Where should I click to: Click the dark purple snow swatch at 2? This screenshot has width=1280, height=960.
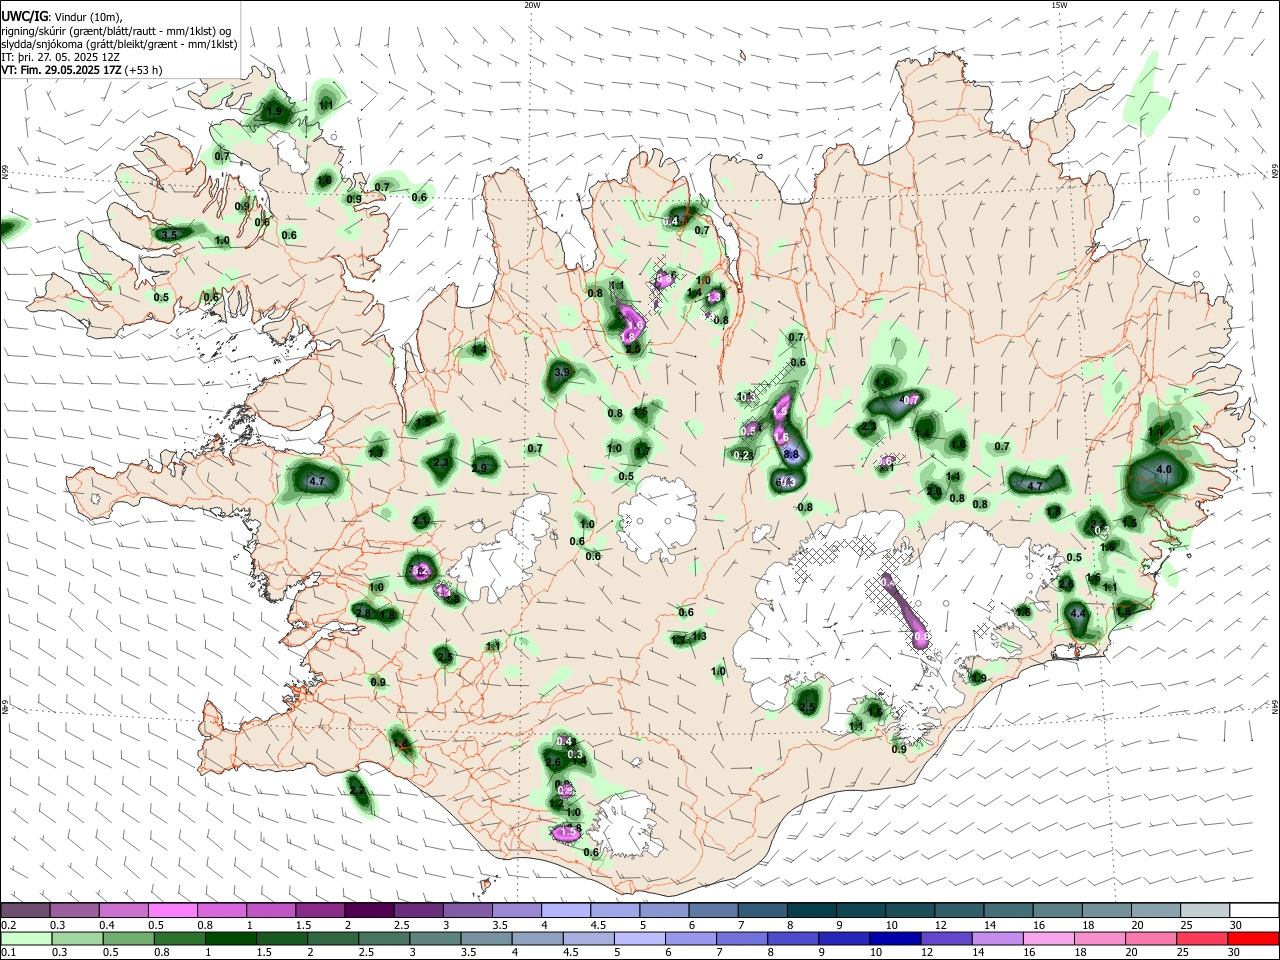tap(369, 911)
